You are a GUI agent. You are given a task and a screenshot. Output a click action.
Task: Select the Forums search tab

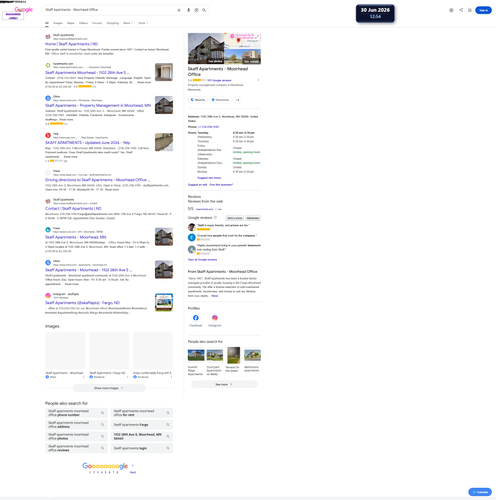coord(97,23)
